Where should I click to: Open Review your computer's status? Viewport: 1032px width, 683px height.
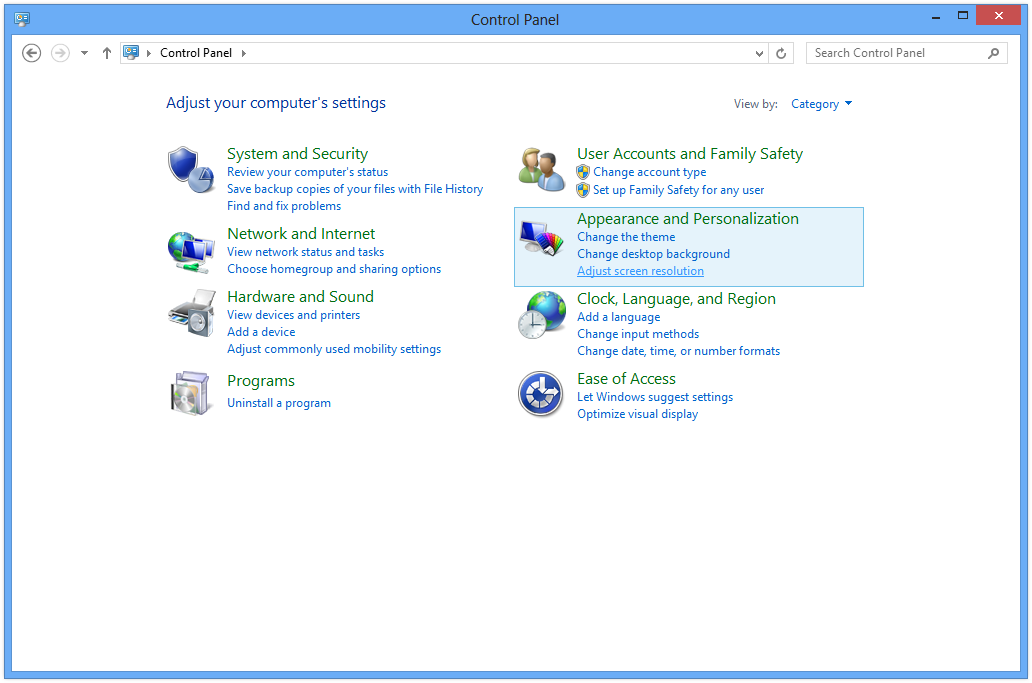pos(307,172)
